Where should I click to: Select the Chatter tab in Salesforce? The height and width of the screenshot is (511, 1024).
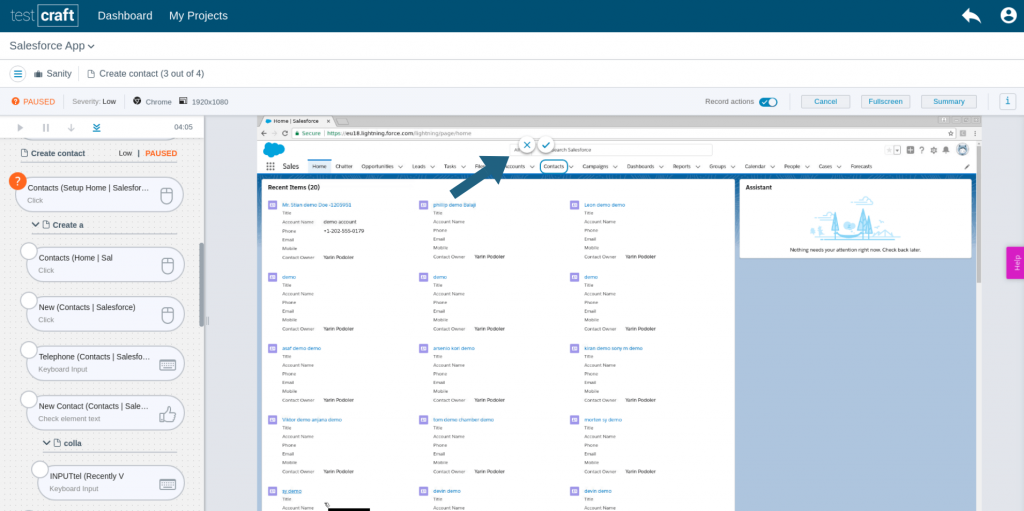[x=344, y=167]
